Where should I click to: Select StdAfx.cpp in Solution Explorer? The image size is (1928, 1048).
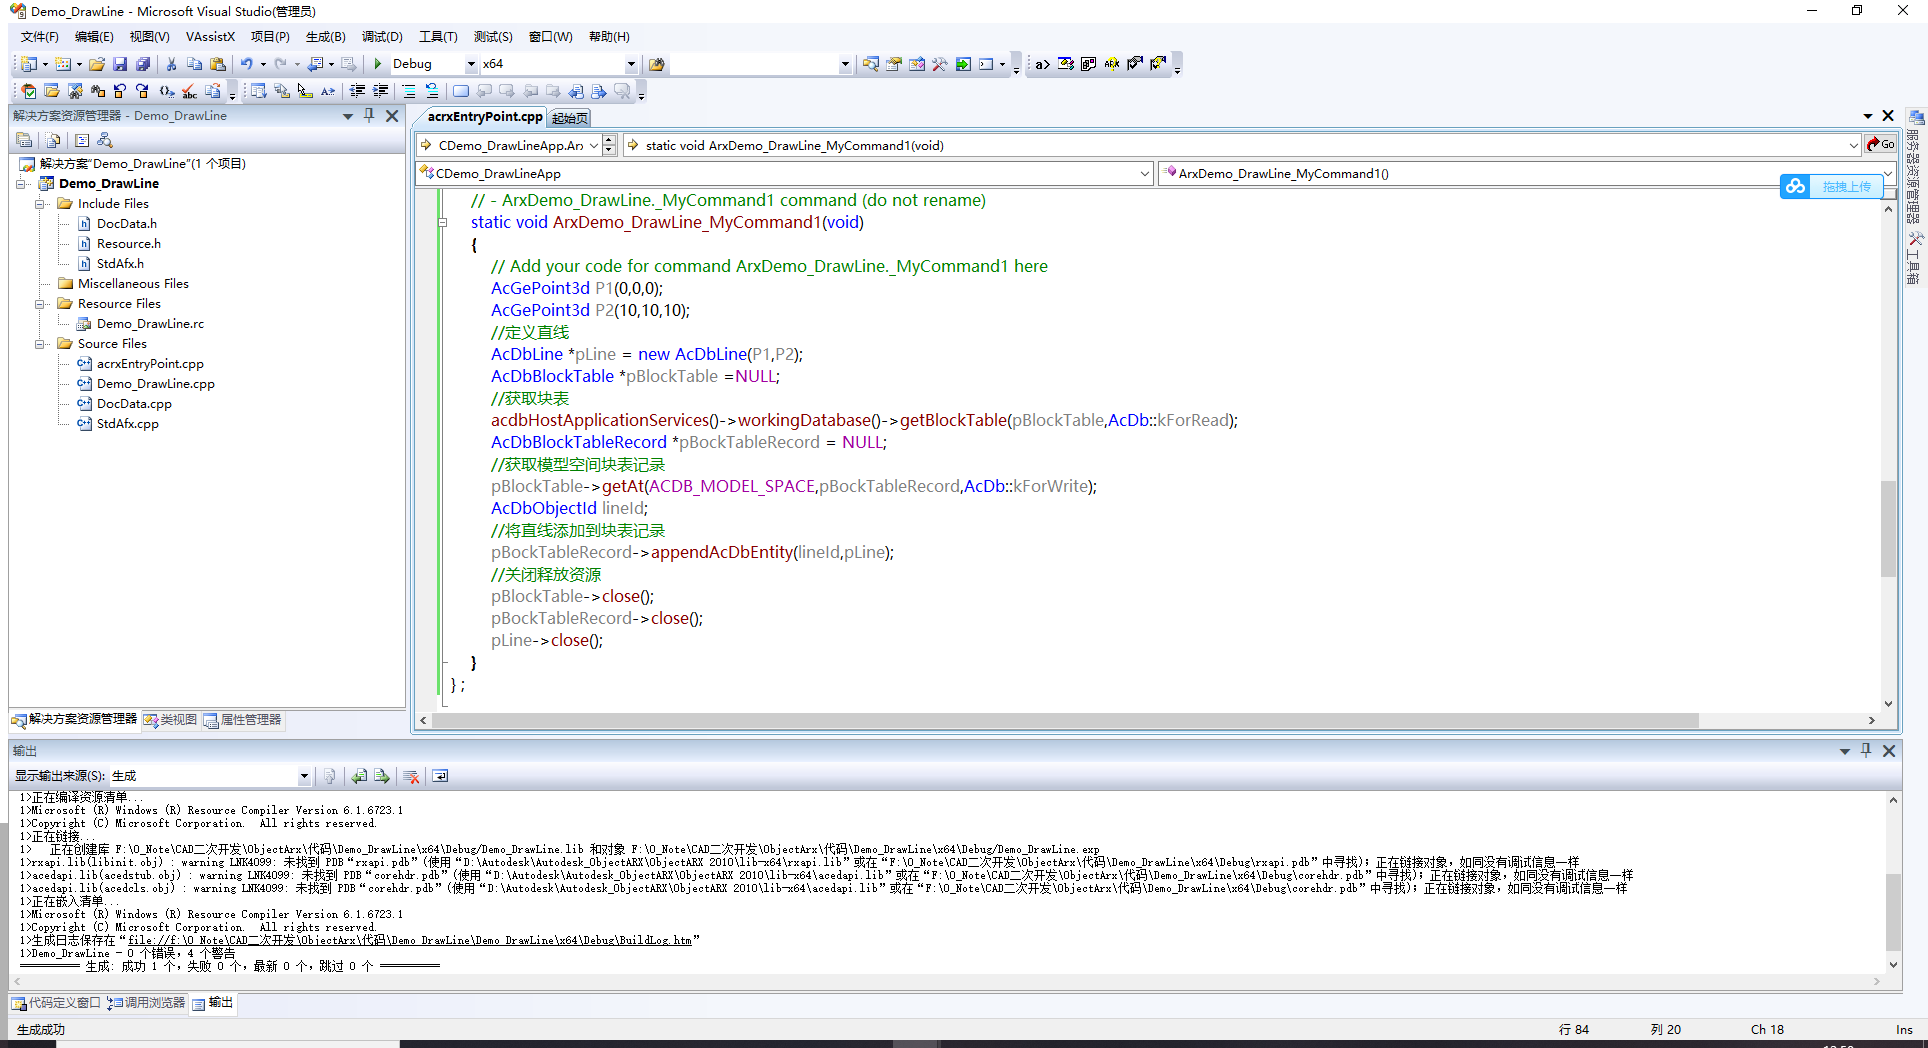pyautogui.click(x=127, y=424)
